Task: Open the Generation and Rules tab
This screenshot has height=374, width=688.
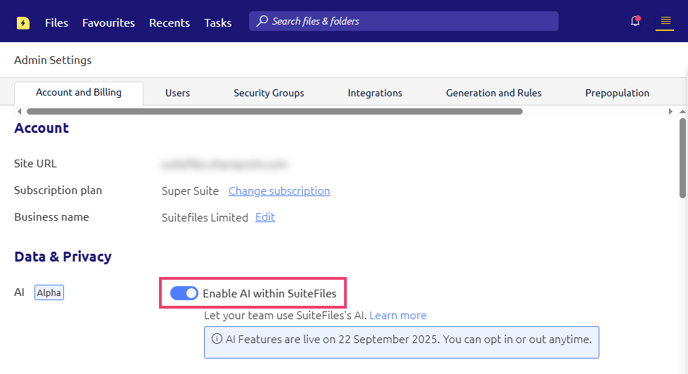Action: tap(494, 93)
